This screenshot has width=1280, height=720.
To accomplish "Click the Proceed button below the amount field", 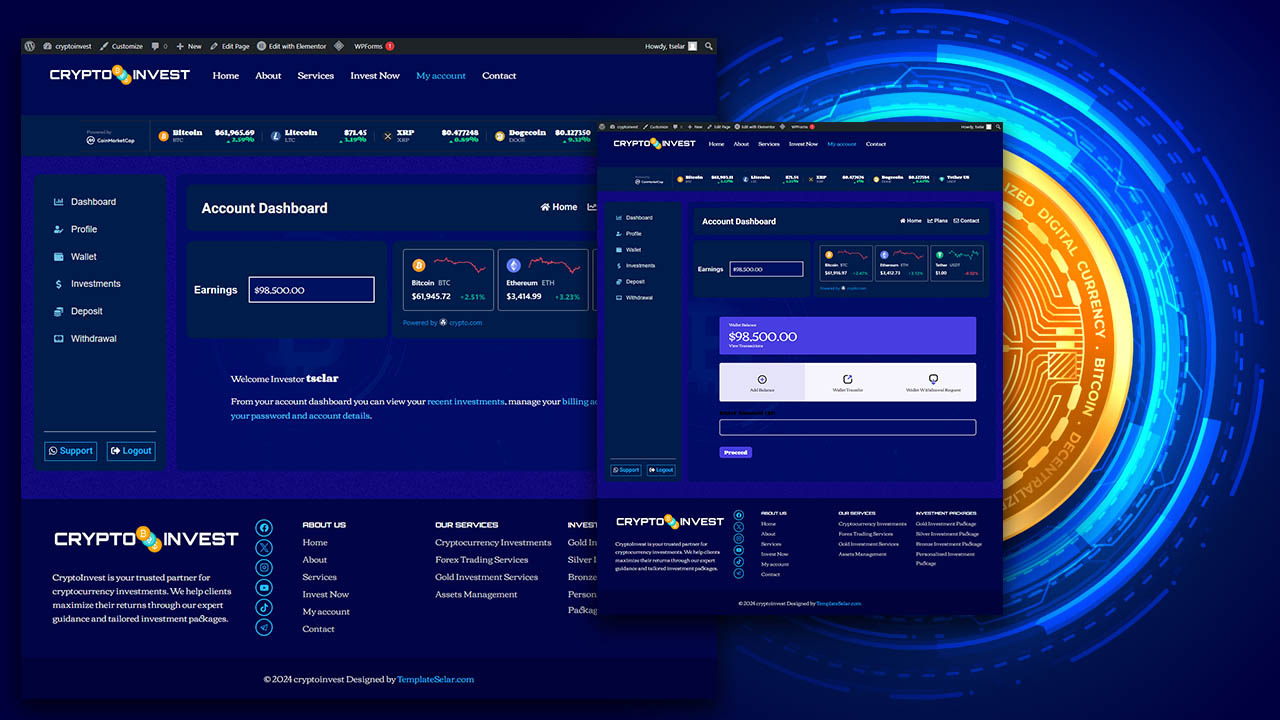I will click(735, 452).
